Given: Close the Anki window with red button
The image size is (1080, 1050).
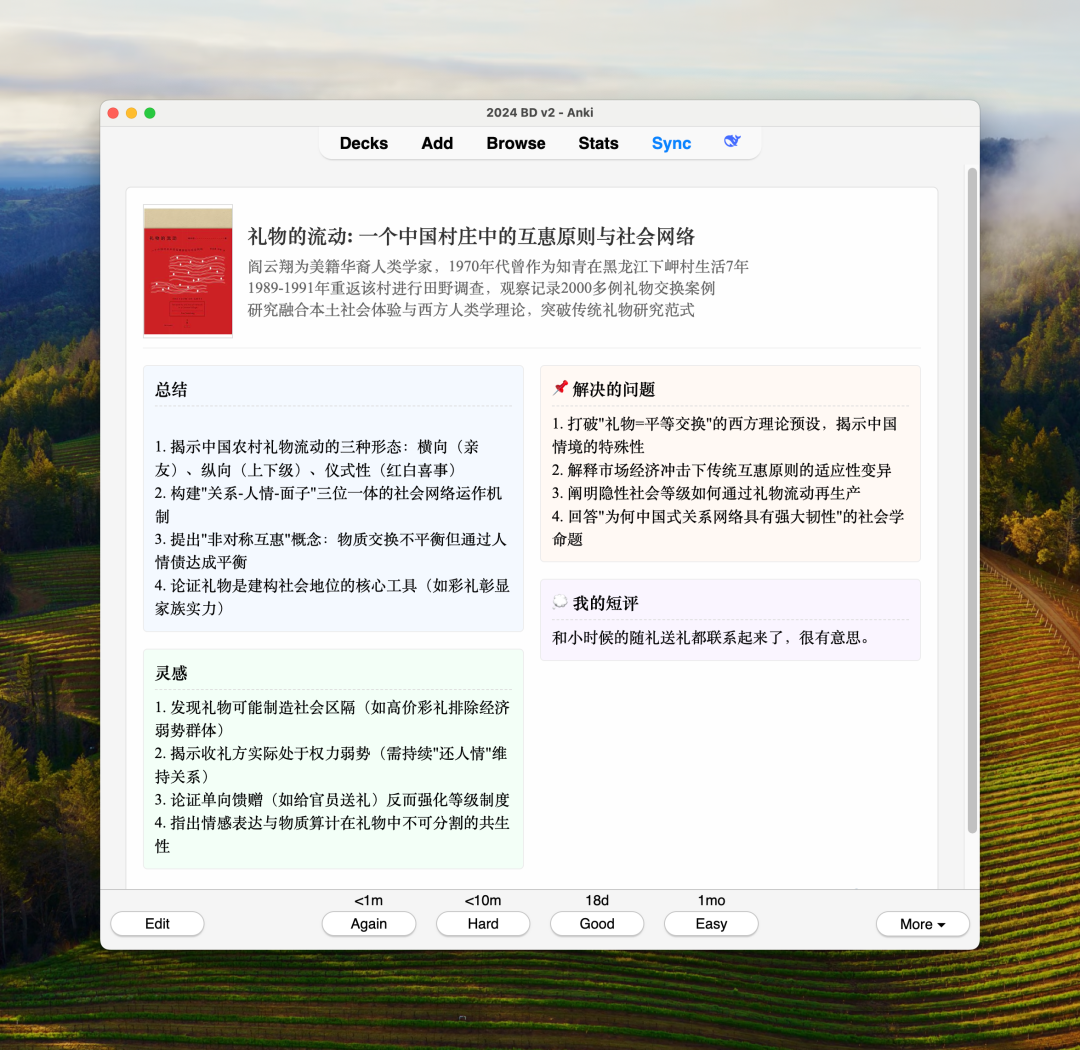Looking at the screenshot, I should 114,113.
